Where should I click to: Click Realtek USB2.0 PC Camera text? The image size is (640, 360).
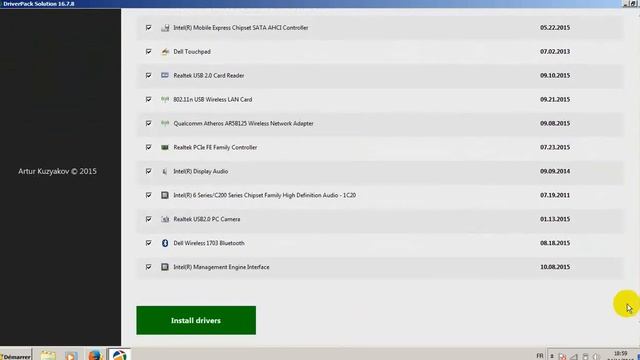click(x=207, y=219)
